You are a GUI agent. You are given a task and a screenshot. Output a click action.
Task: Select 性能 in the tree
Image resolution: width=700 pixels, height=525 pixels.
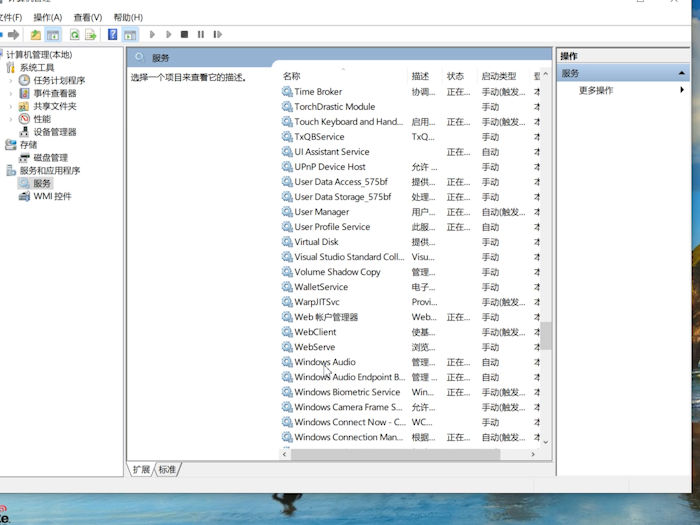click(x=42, y=119)
